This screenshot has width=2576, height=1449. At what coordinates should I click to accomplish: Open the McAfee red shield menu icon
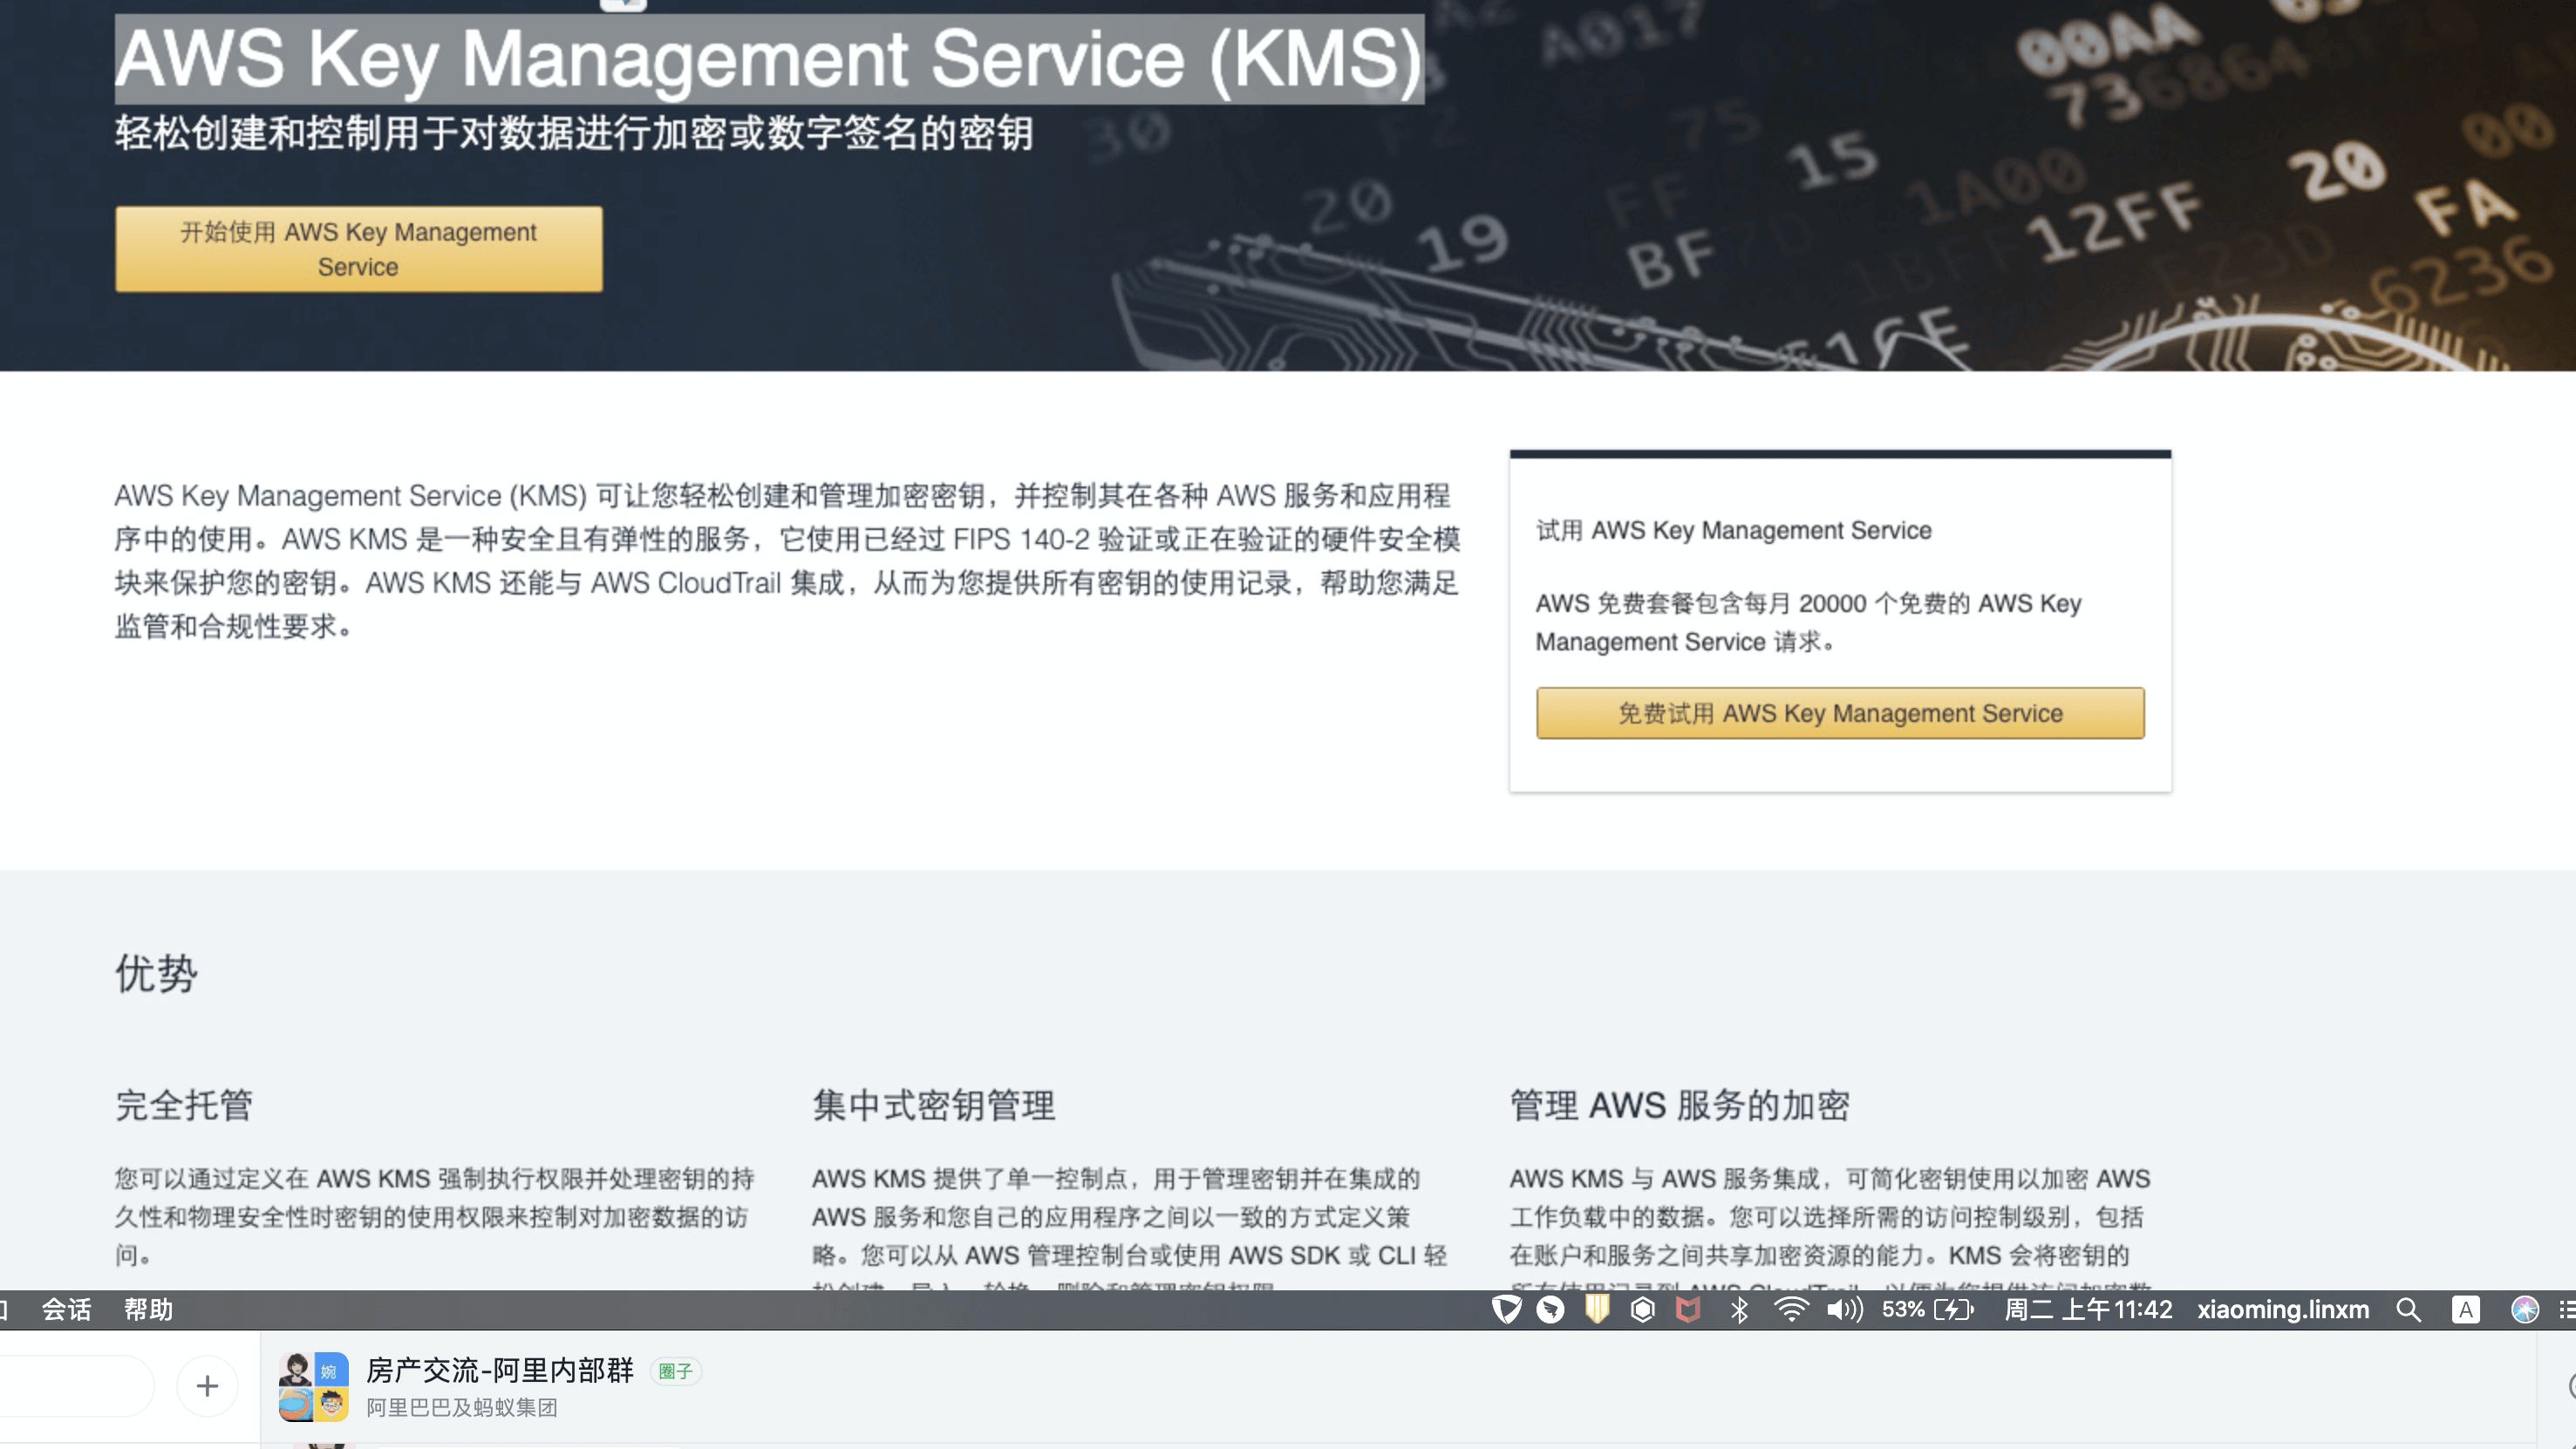(1688, 1309)
